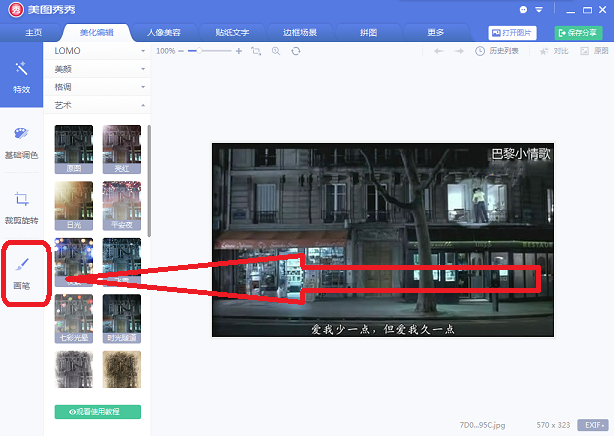614x436 pixels.
Task: Open the 特效 effects panel
Action: coord(21,76)
